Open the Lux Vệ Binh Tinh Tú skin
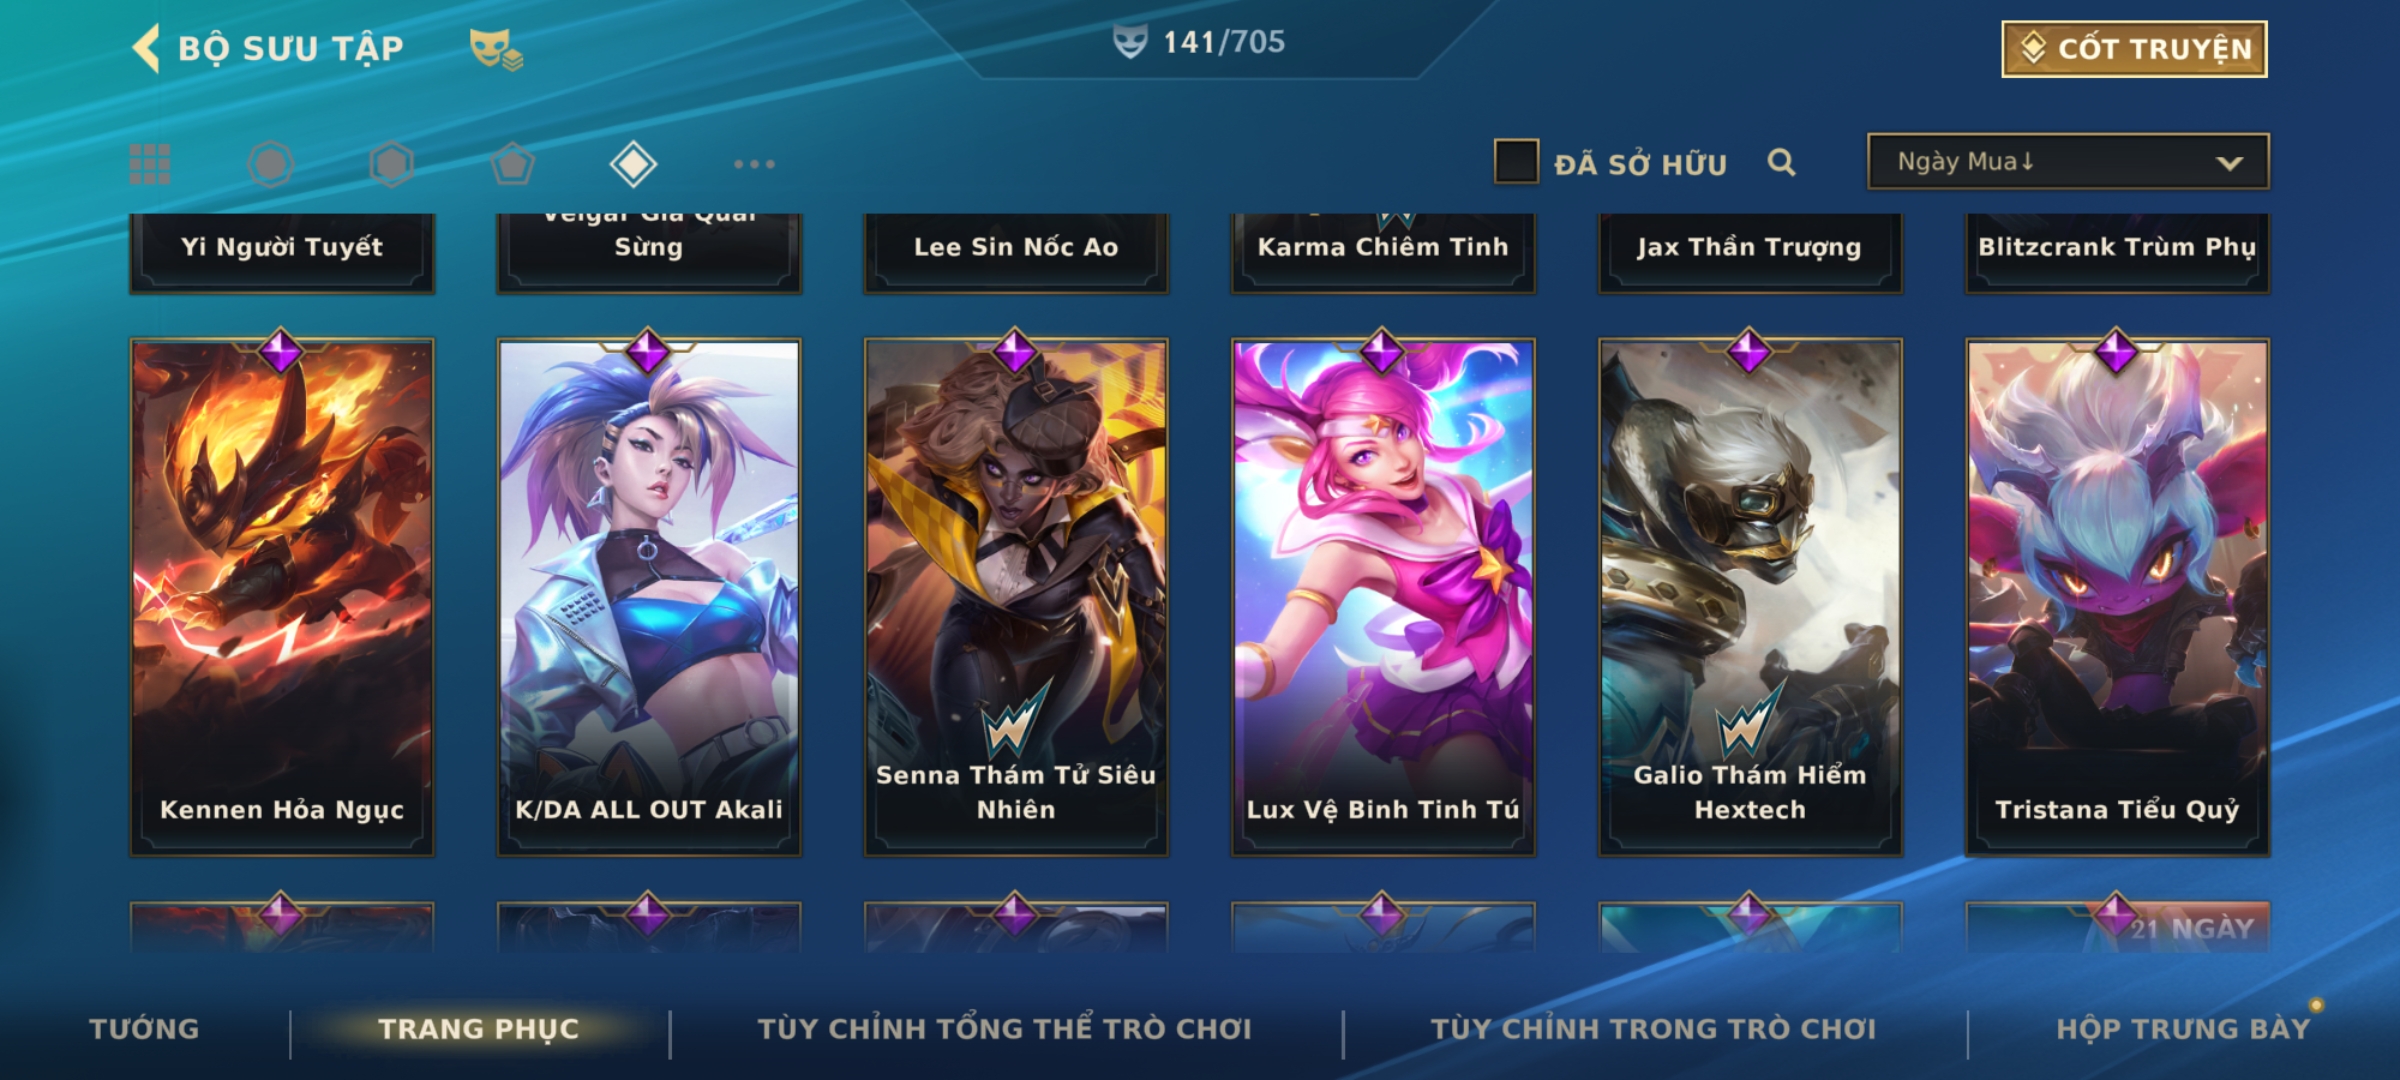 [x=1383, y=597]
